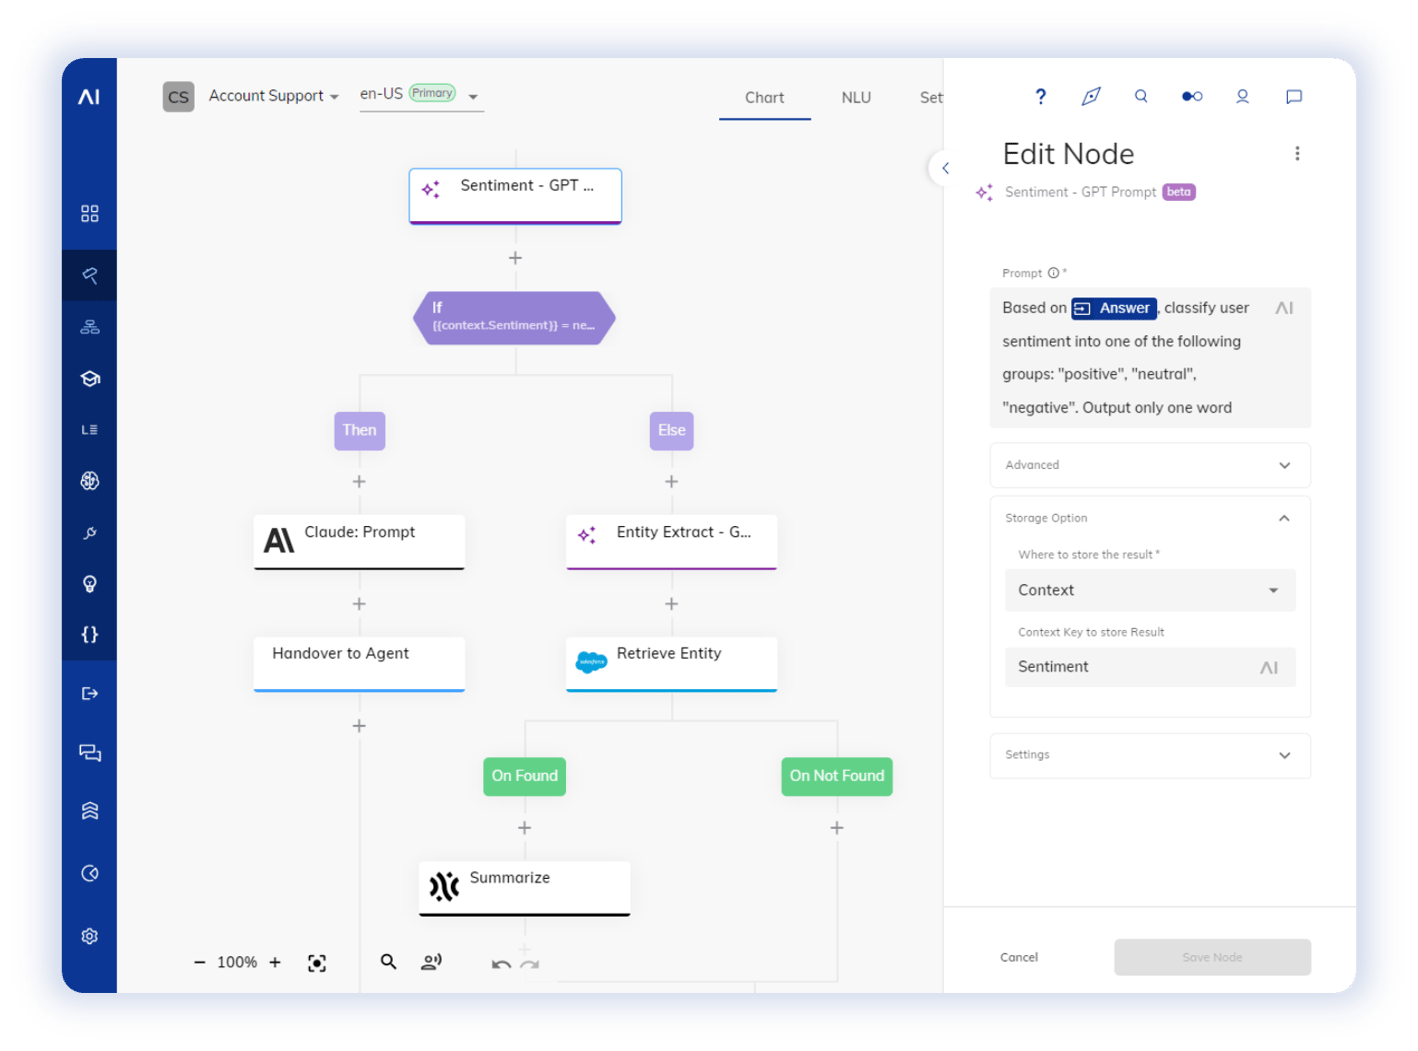1418x1051 pixels.
Task: Click the flow hierarchy icon in sidebar
Action: tap(89, 326)
